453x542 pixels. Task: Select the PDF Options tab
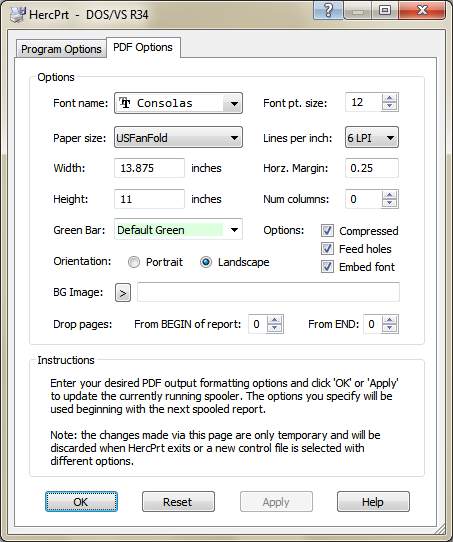pyautogui.click(x=143, y=47)
